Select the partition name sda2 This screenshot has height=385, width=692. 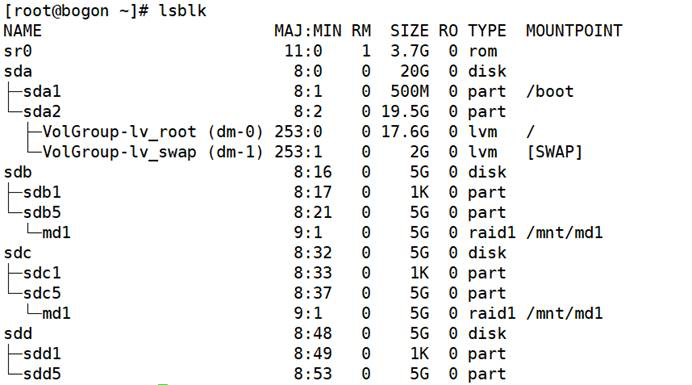(x=42, y=112)
